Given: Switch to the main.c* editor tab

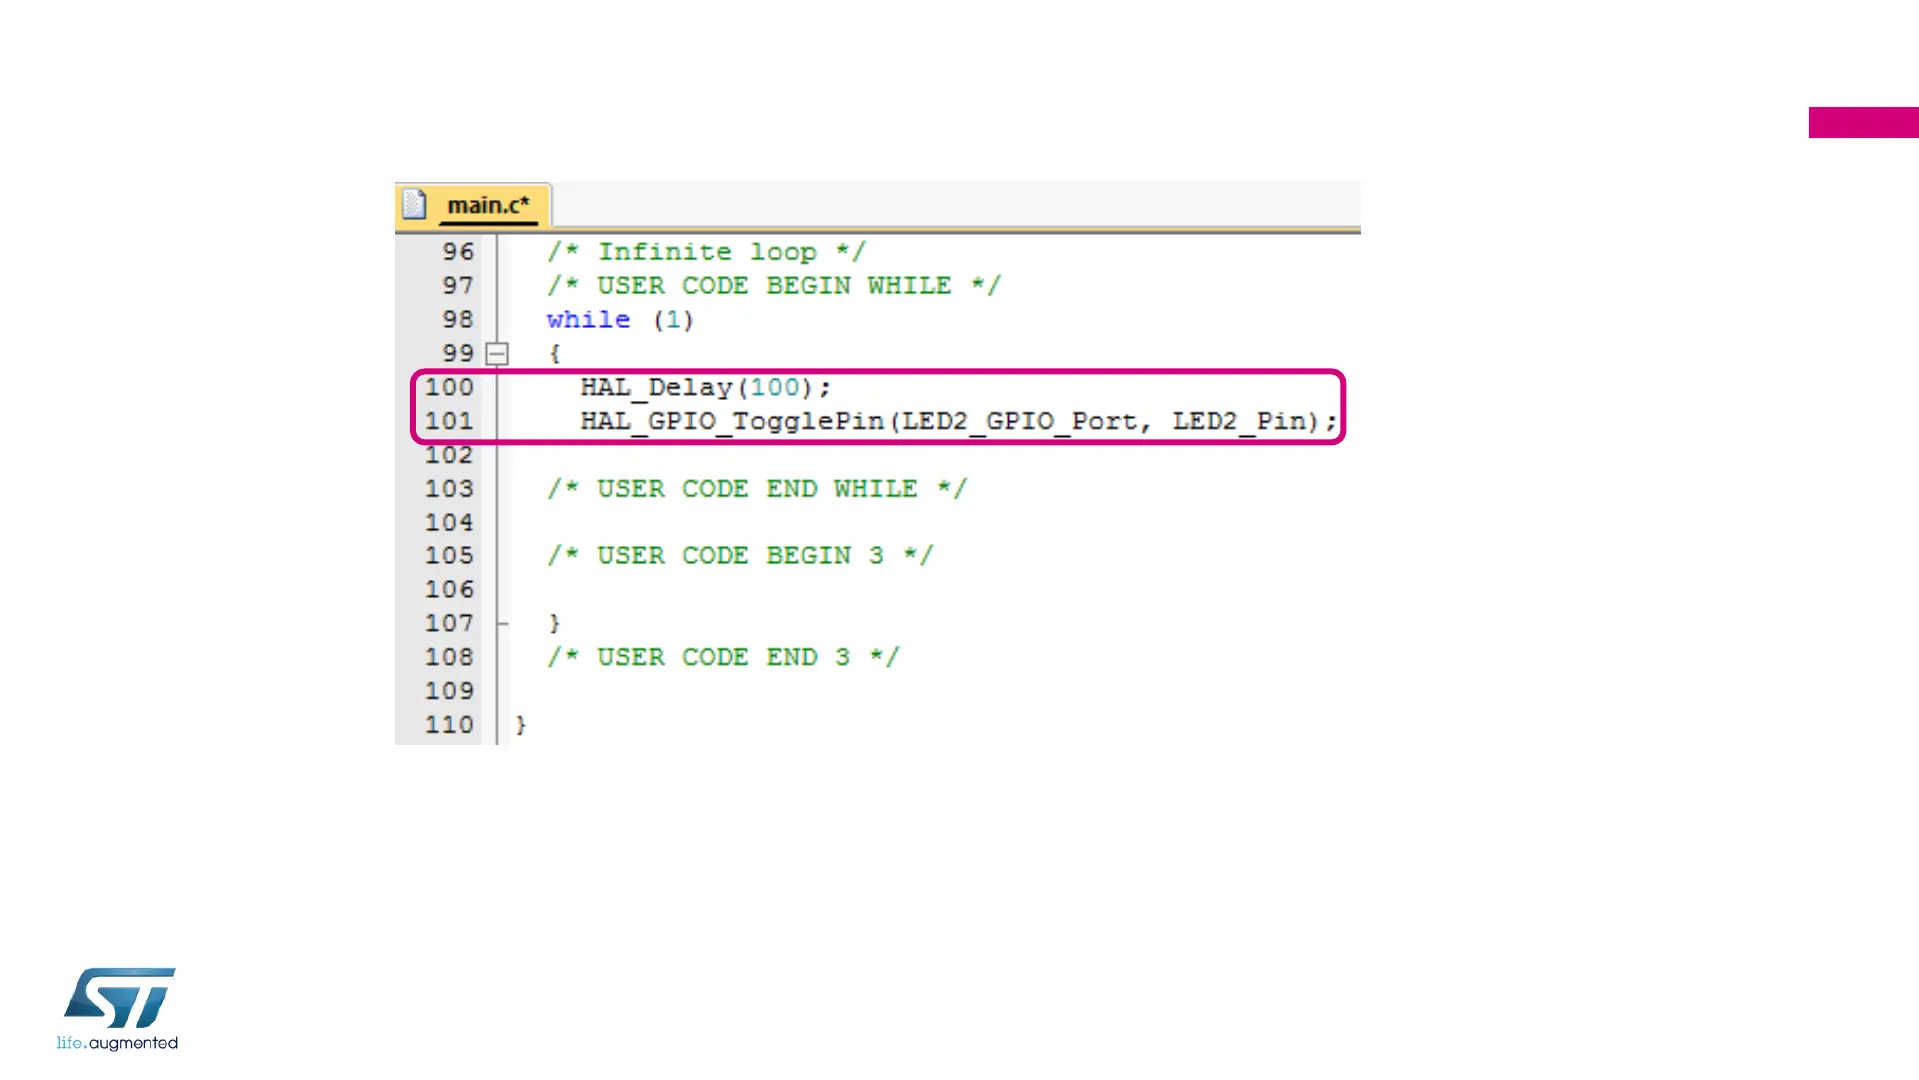Looking at the screenshot, I should (473, 205).
